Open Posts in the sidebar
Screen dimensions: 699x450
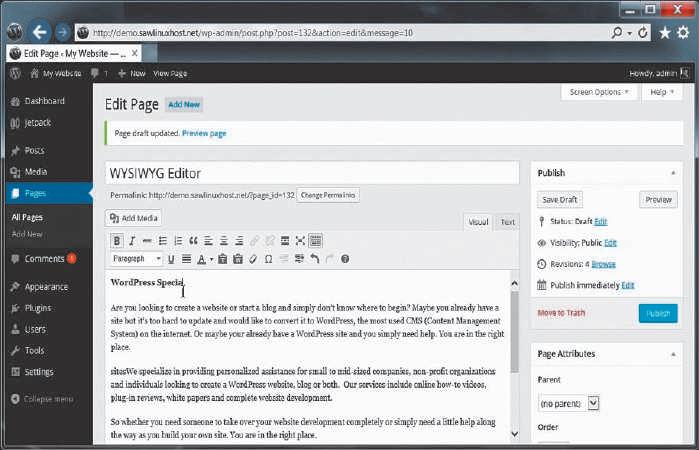(x=35, y=150)
